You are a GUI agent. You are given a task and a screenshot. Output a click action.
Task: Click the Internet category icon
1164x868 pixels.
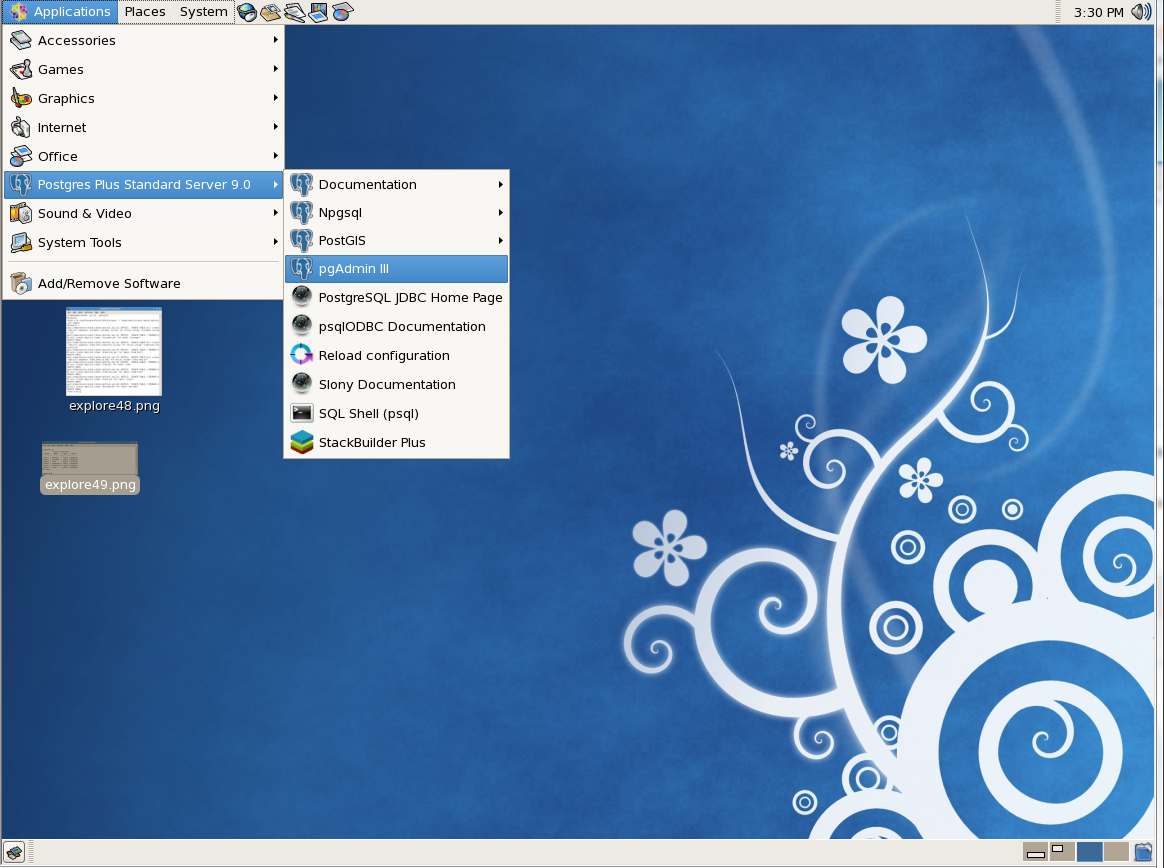[21, 127]
